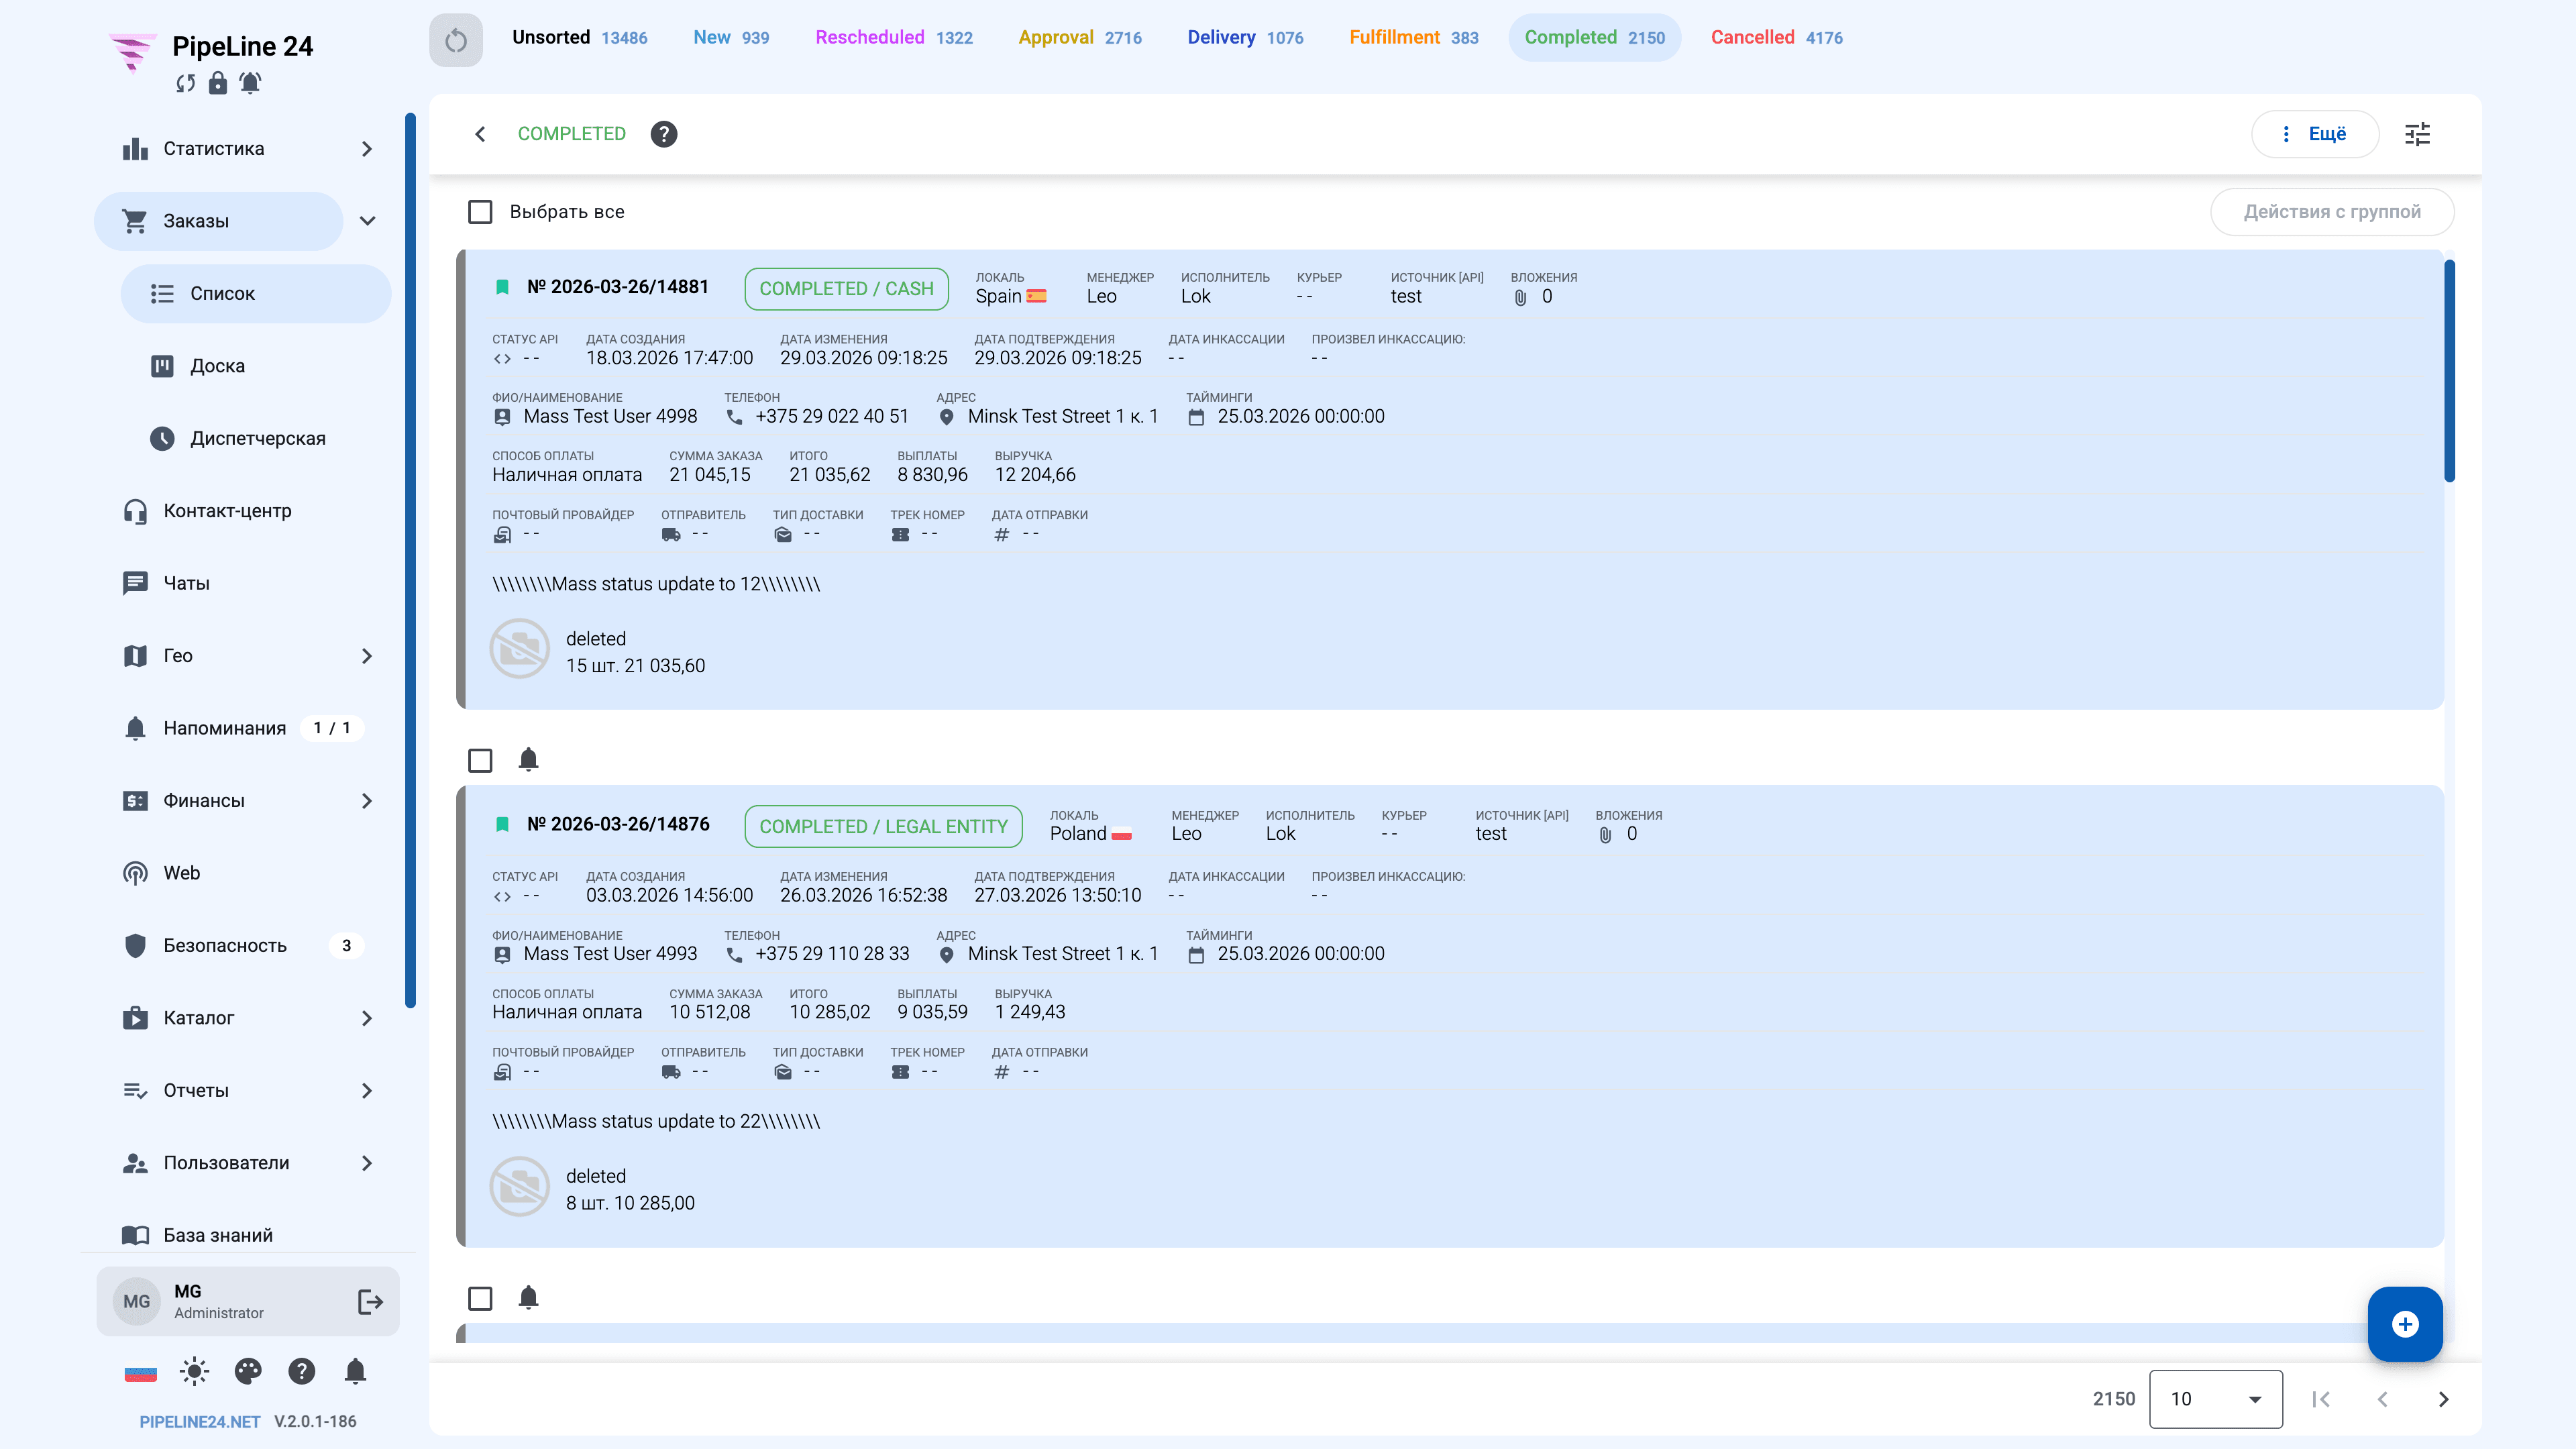This screenshot has height=1449, width=2576.
Task: Expand the Гео menu chevron
Action: point(367,656)
